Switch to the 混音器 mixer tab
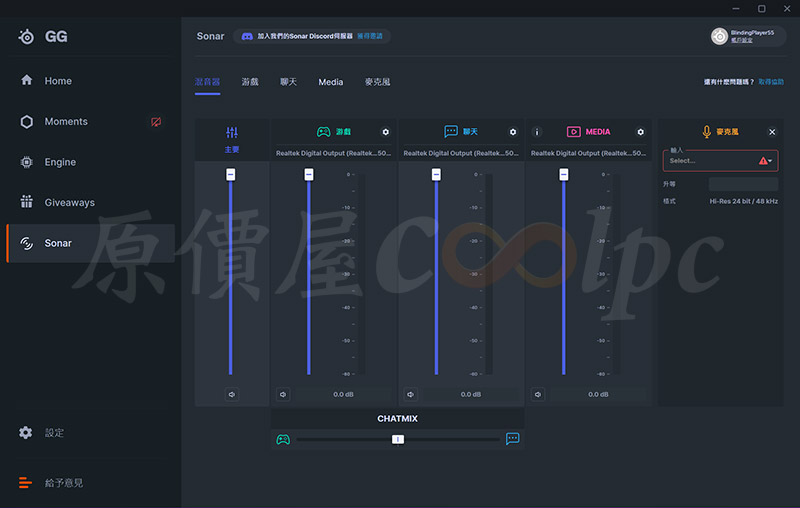800x508 pixels. click(x=207, y=82)
